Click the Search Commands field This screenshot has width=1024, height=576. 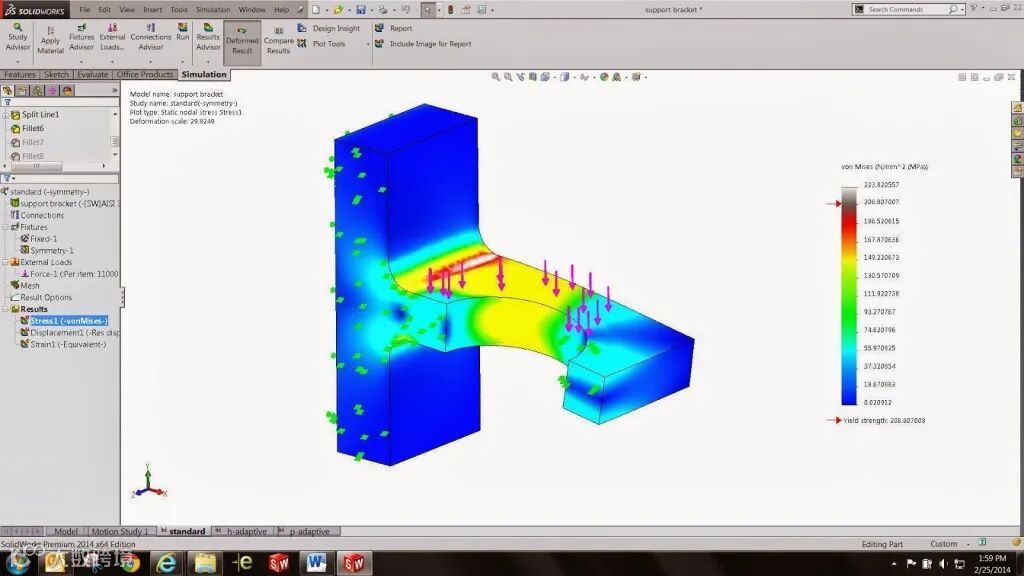908,9
